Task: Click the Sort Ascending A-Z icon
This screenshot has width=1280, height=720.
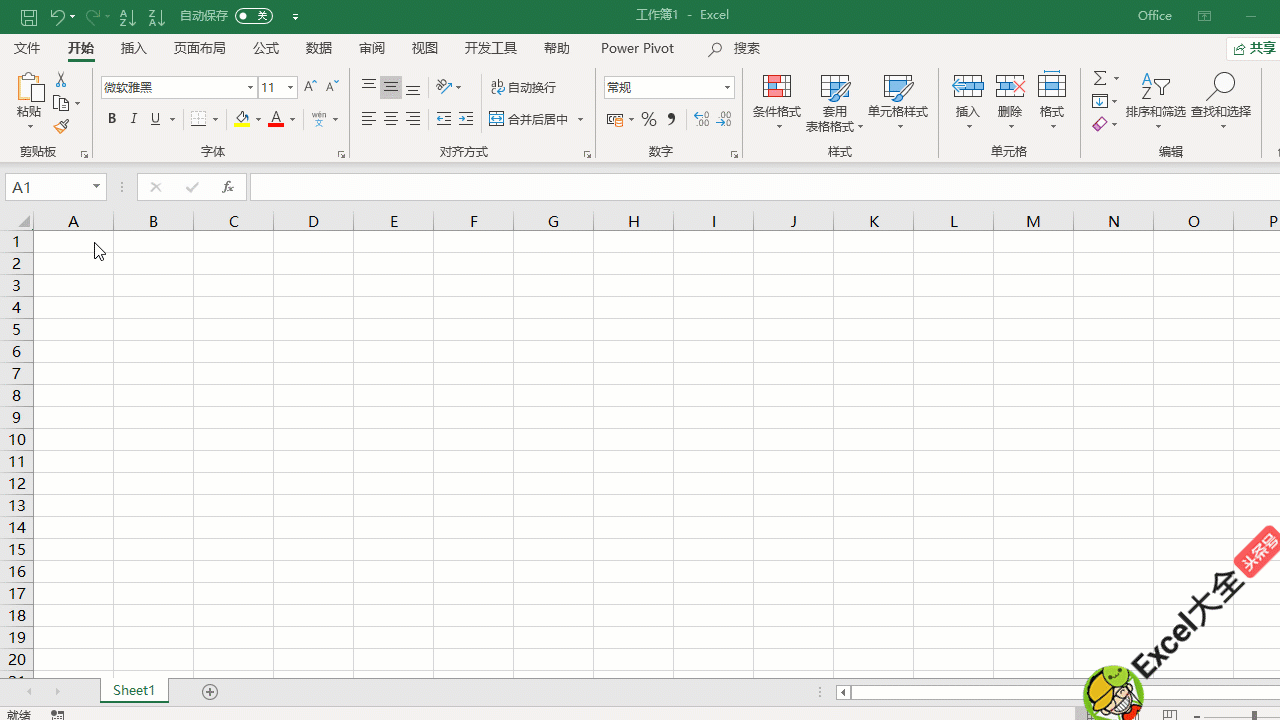Action: [x=127, y=17]
